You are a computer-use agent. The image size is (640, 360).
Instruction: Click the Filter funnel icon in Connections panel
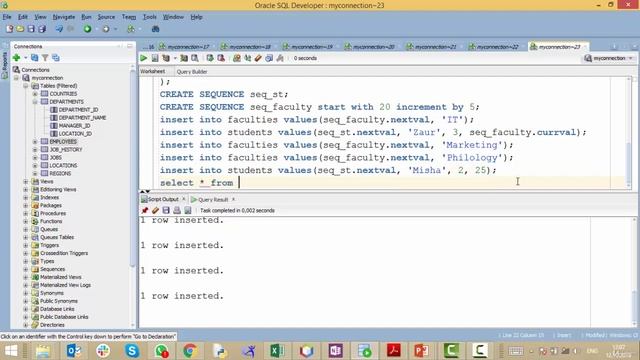click(45, 58)
